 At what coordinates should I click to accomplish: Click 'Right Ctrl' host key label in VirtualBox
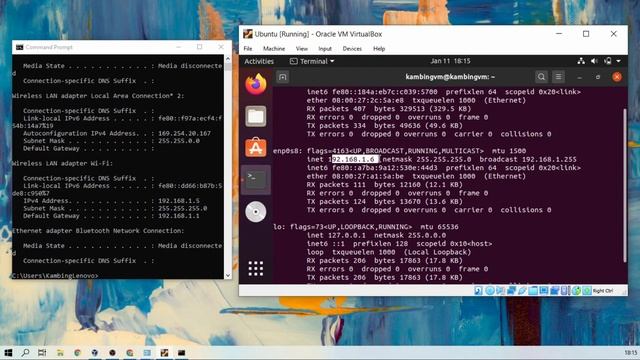click(x=603, y=291)
